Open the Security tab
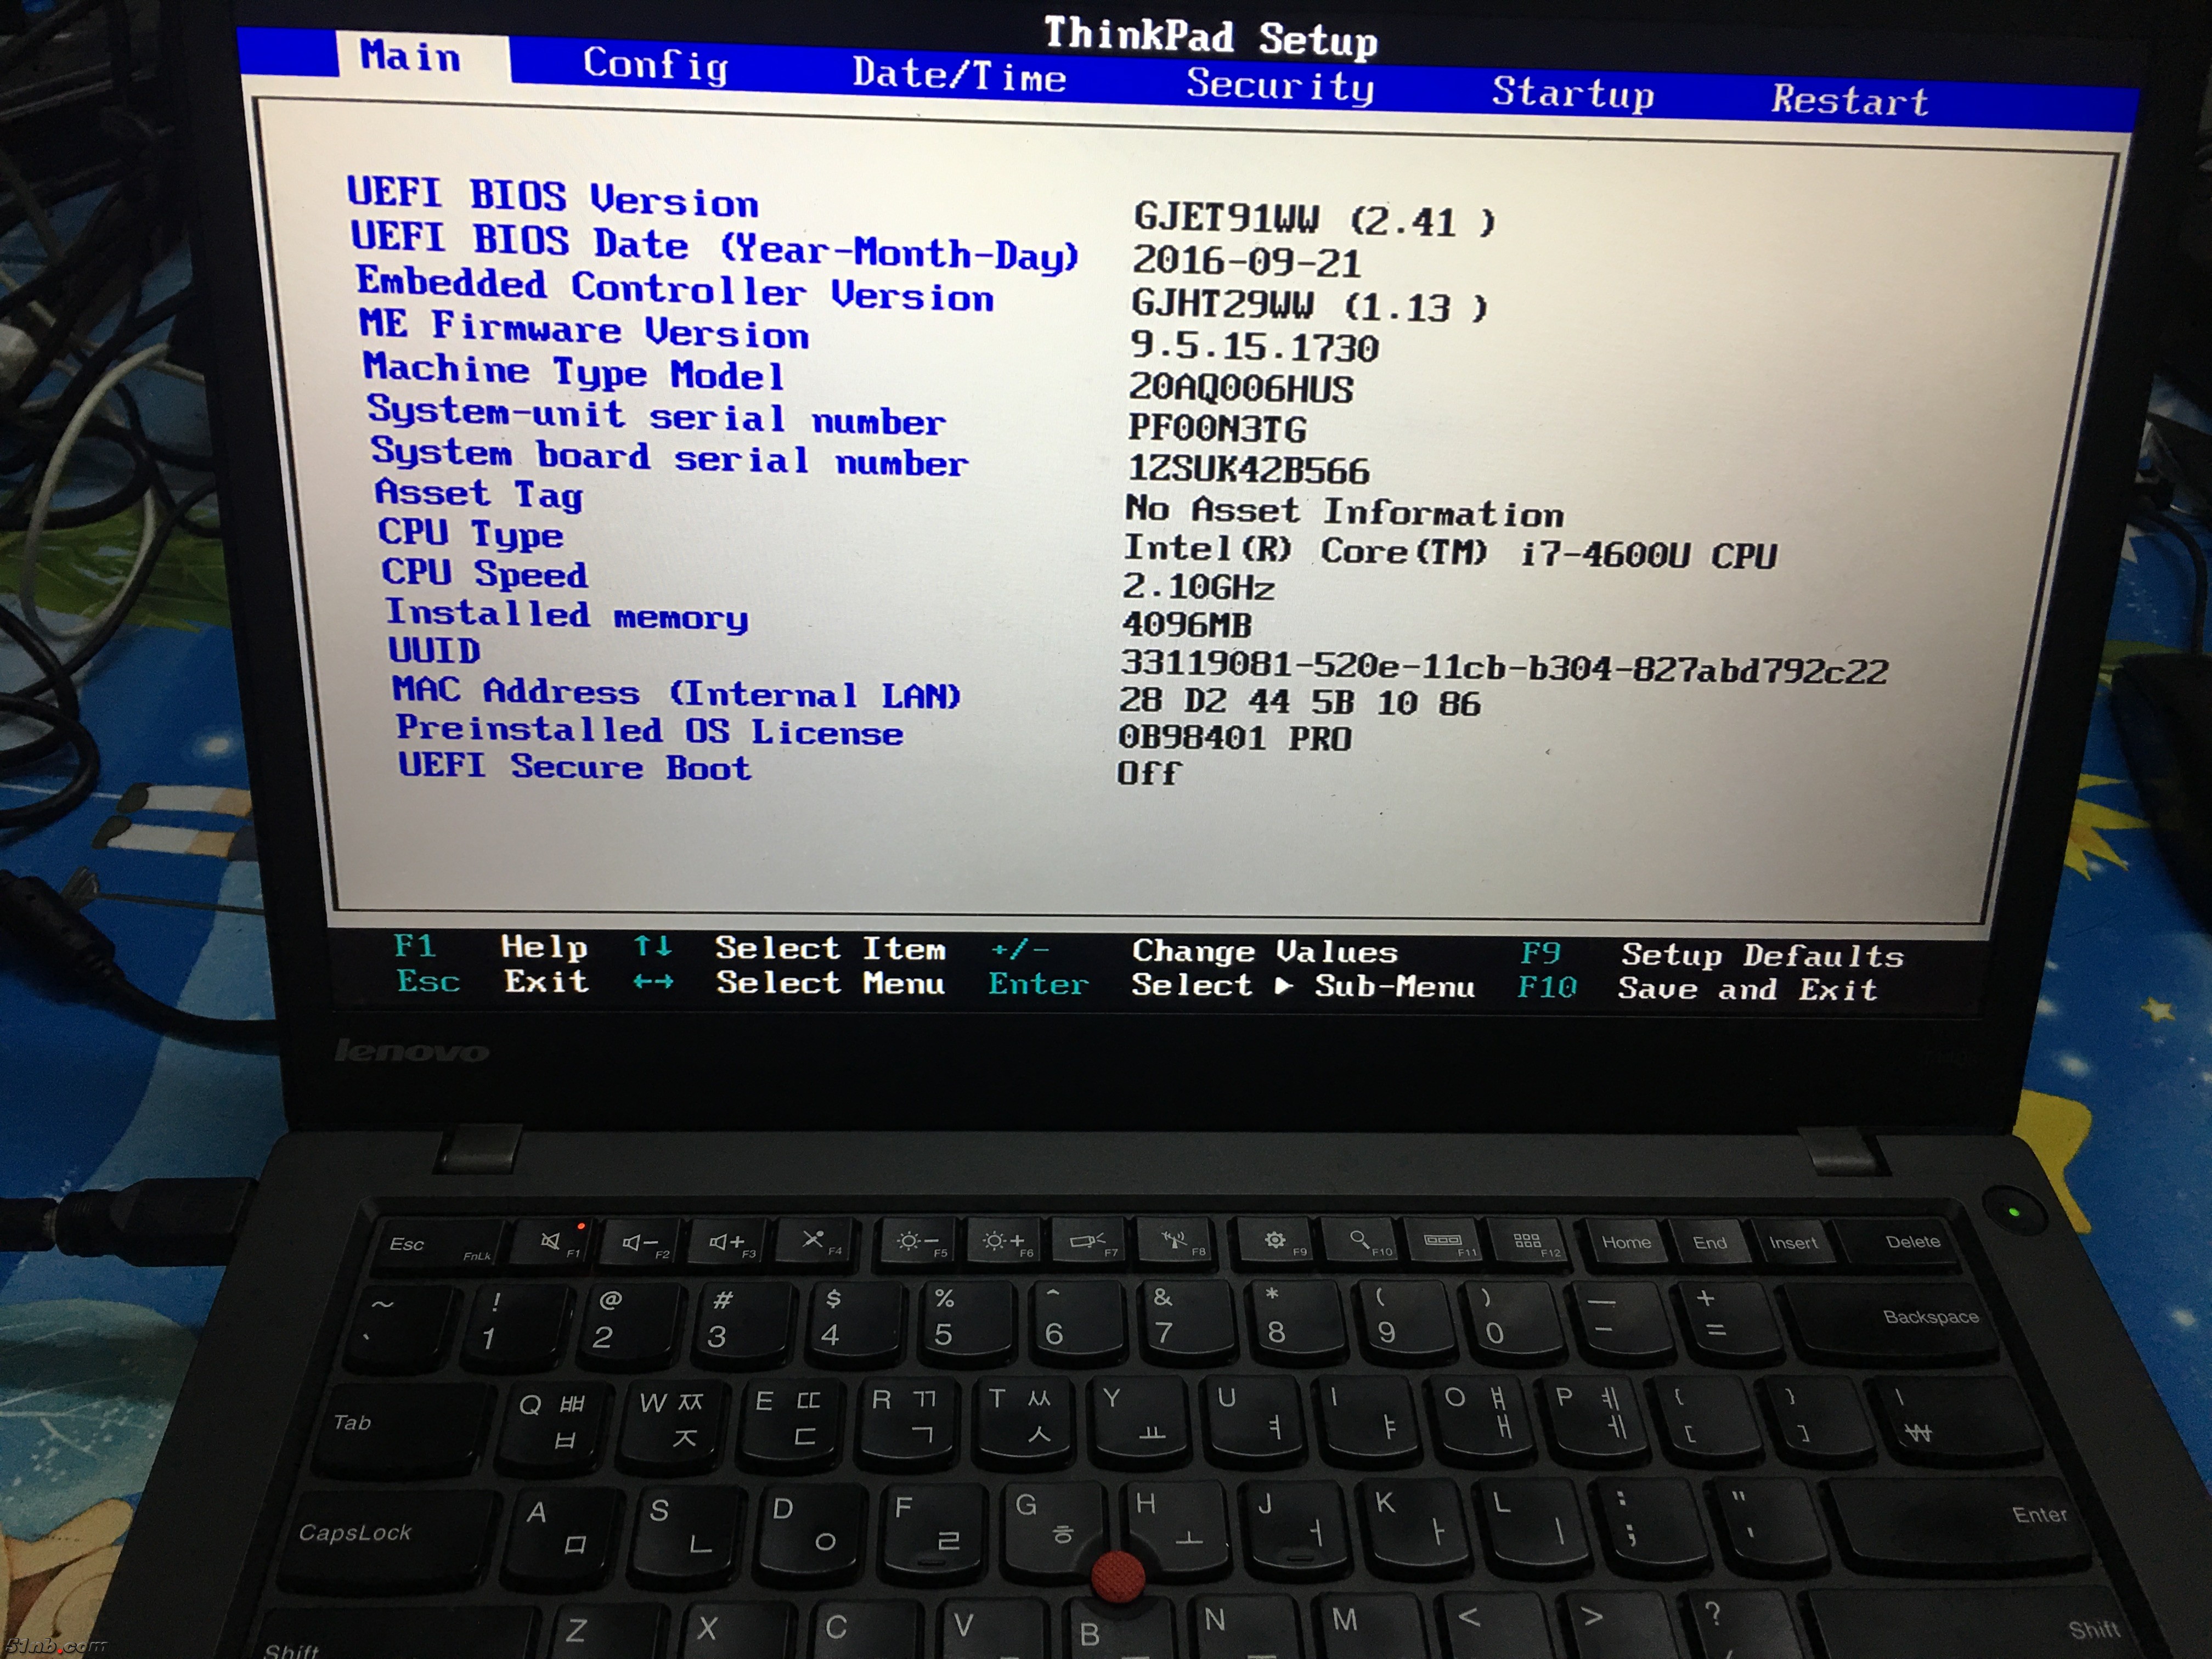The width and height of the screenshot is (2212, 1659). (1279, 84)
